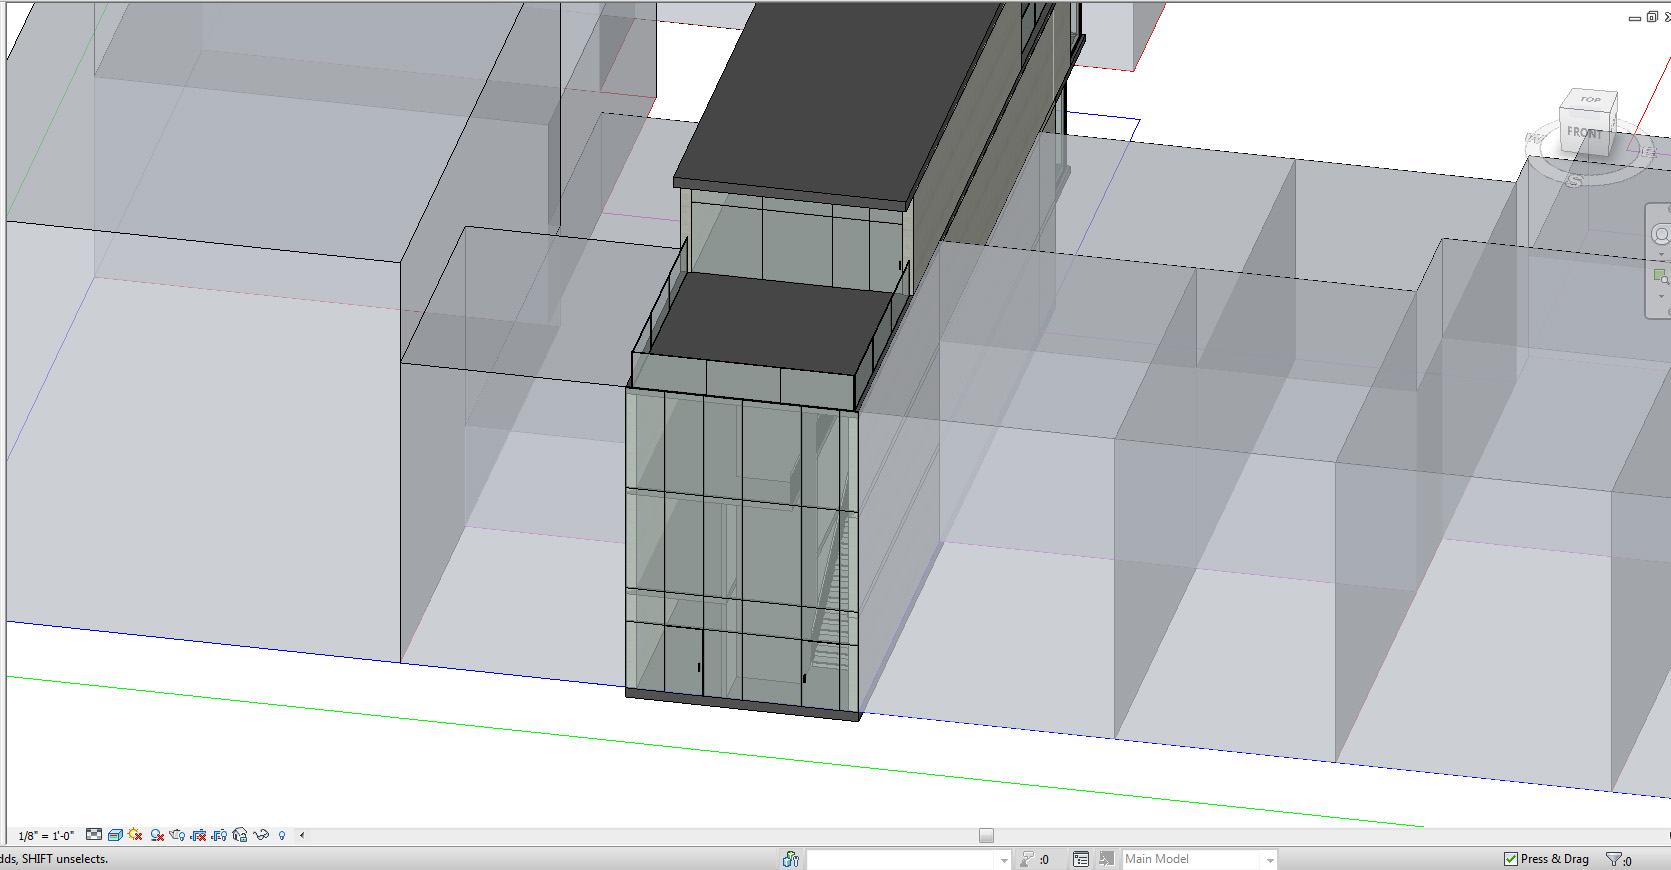Uncheck the Press & Drag checkbox
1671x870 pixels.
coord(1510,859)
